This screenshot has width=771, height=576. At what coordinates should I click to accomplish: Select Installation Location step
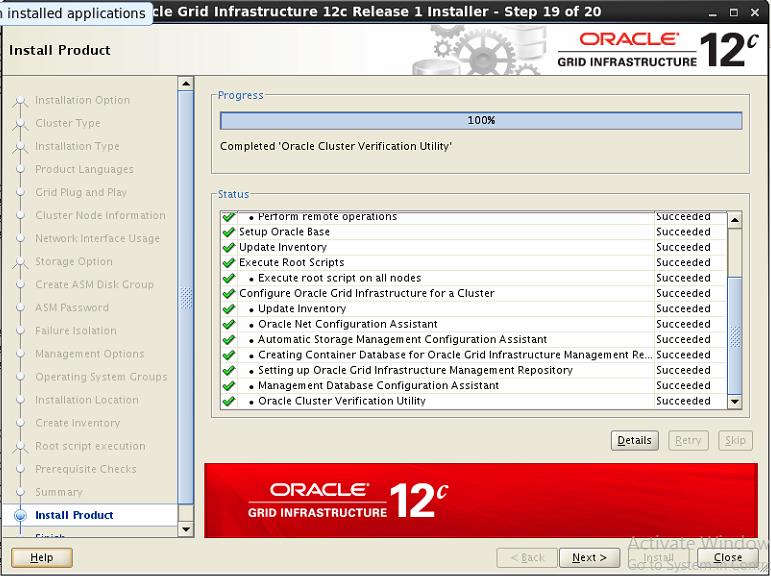pos(87,400)
